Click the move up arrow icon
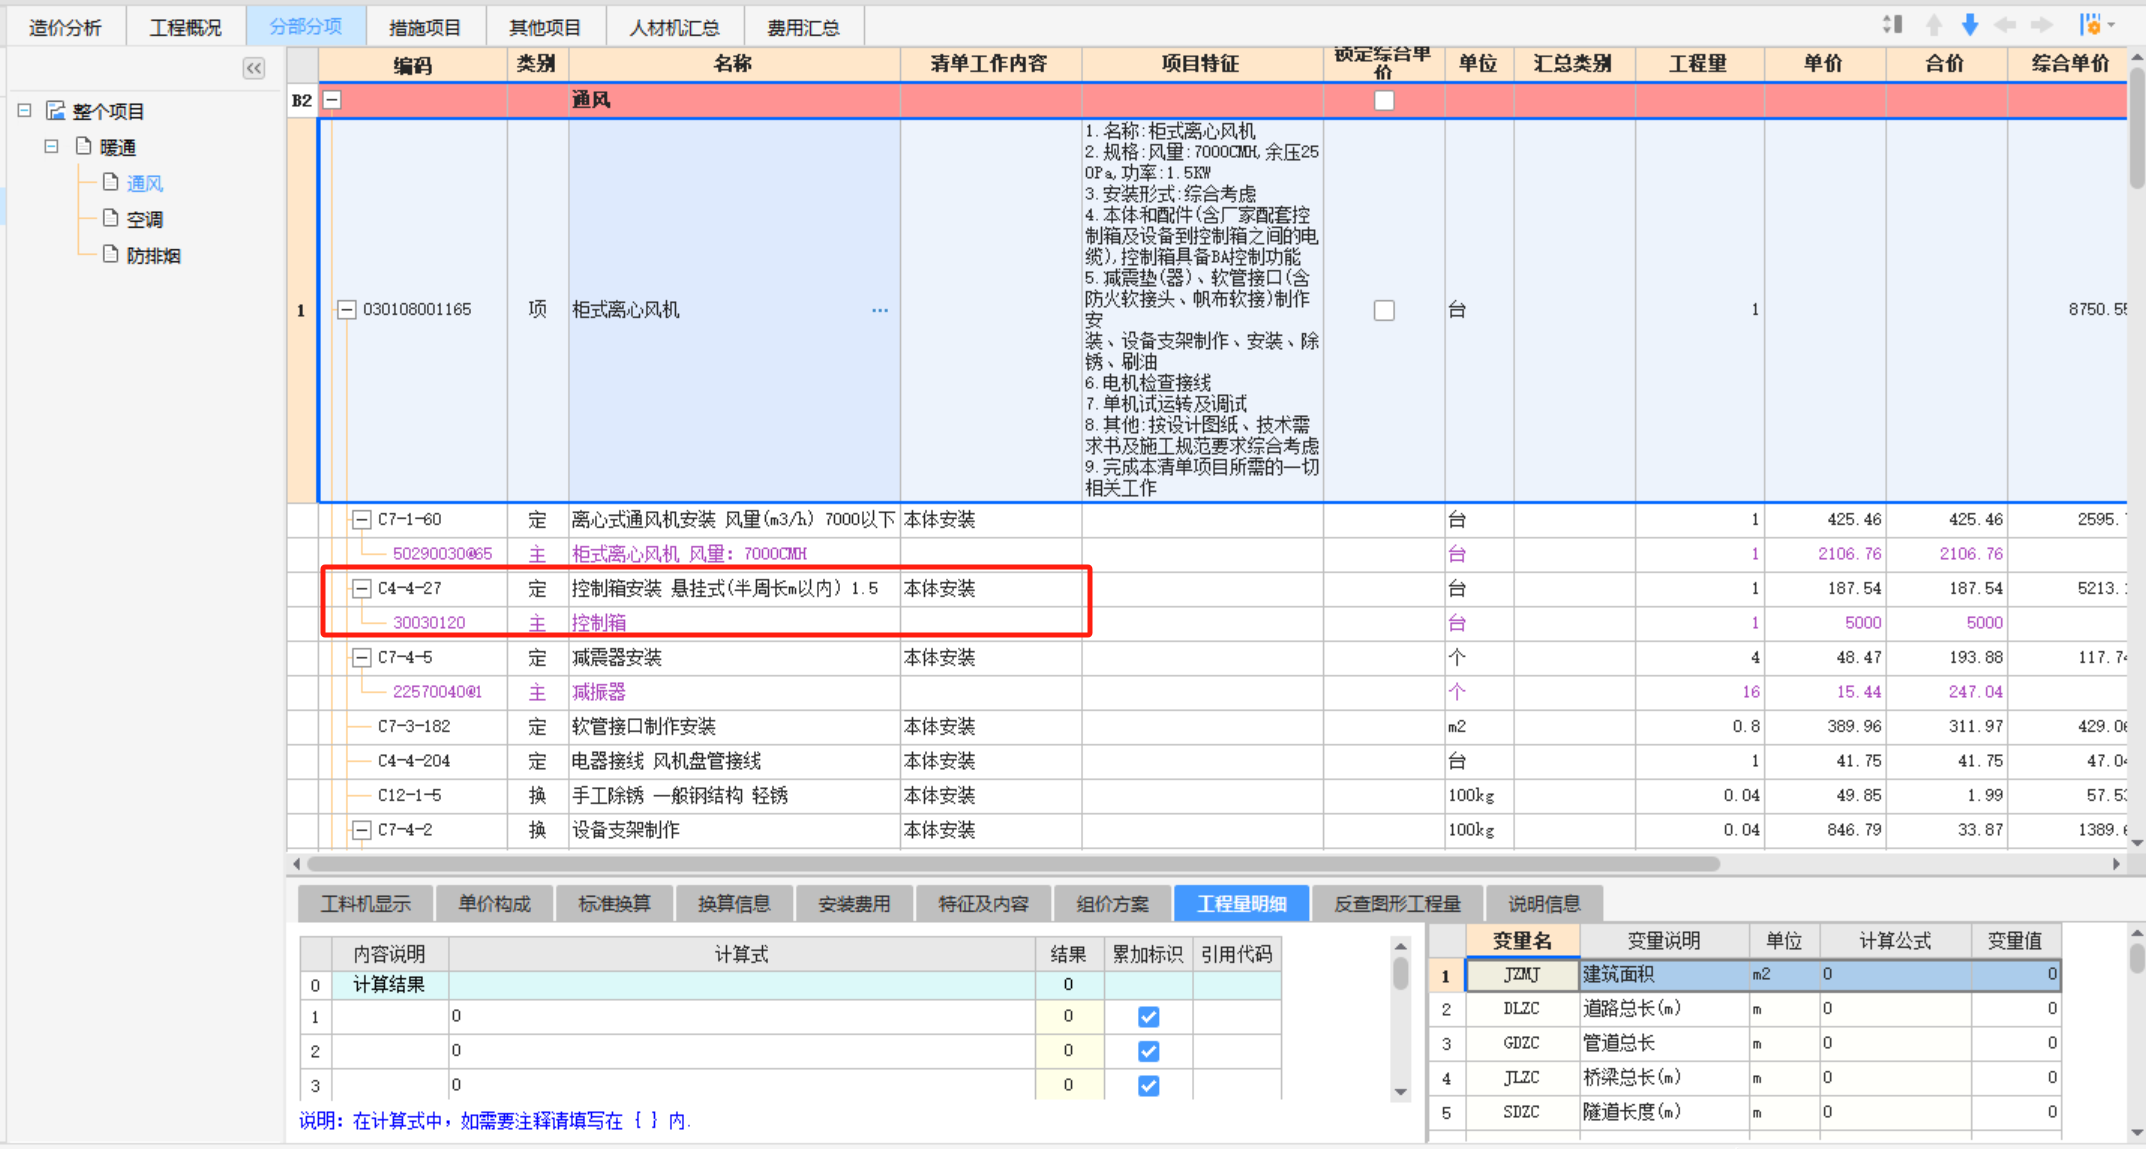The width and height of the screenshot is (2146, 1149). click(x=1933, y=25)
